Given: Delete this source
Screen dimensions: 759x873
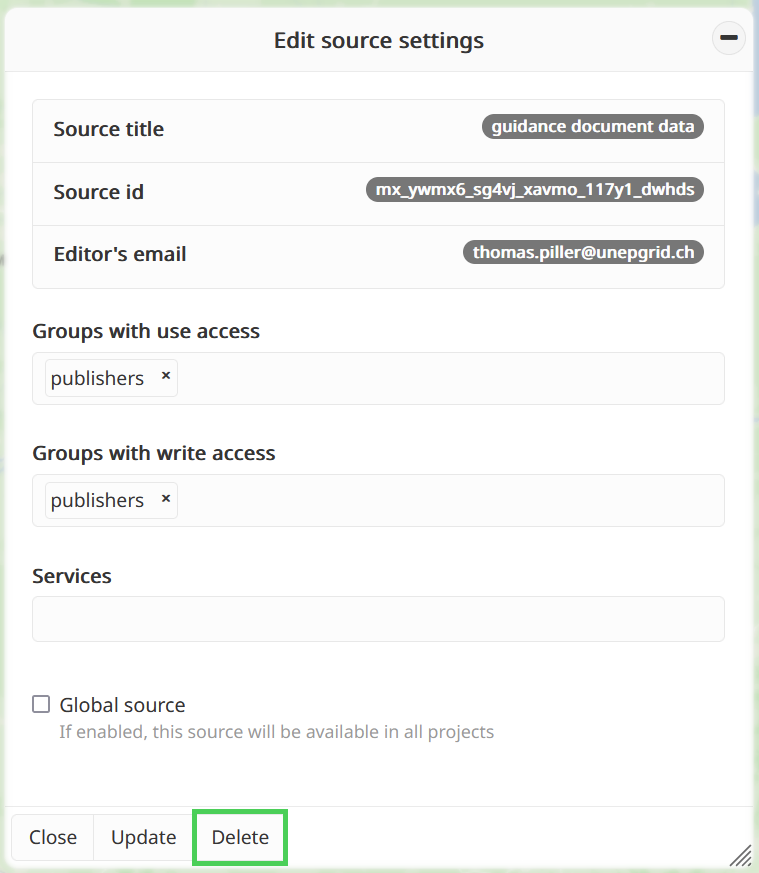Looking at the screenshot, I should tap(240, 837).
